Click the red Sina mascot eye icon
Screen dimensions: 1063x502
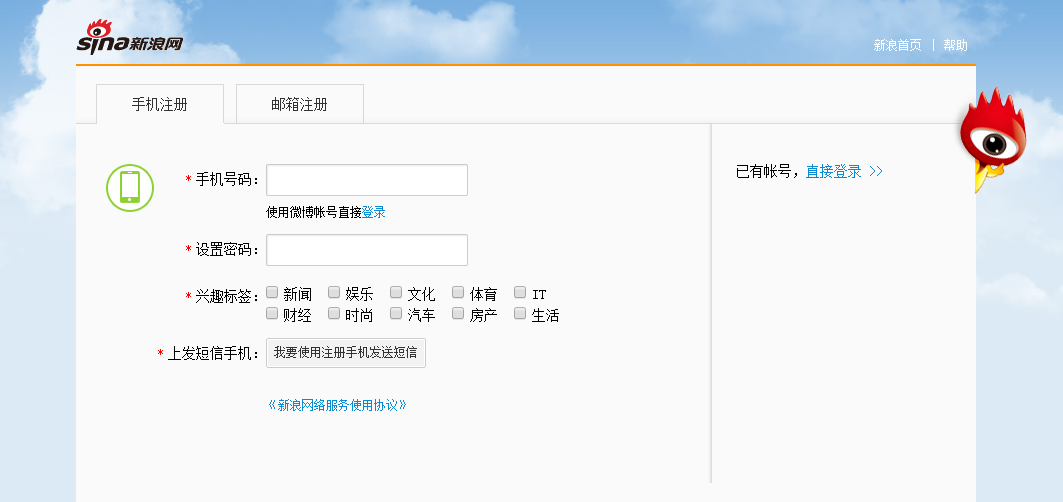click(992, 142)
